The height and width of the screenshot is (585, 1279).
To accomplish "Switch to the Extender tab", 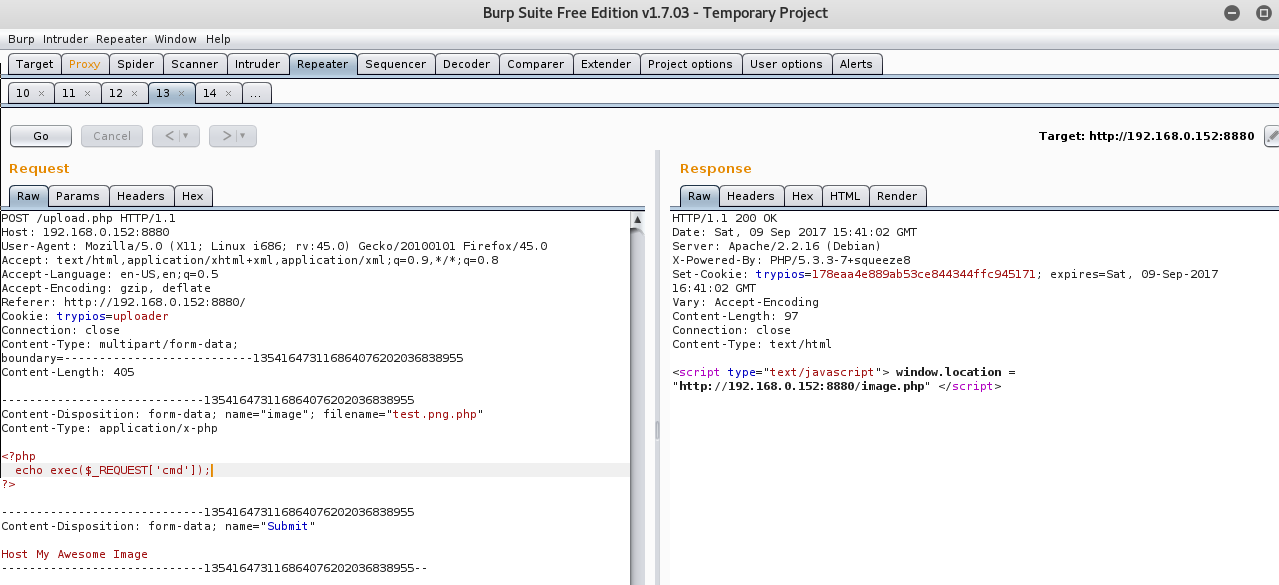I will 606,64.
